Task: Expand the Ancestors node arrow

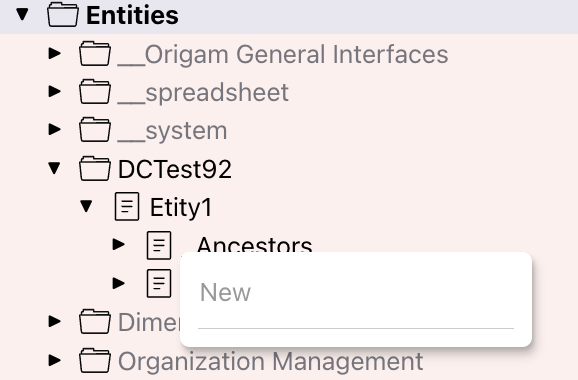Action: click(x=118, y=244)
